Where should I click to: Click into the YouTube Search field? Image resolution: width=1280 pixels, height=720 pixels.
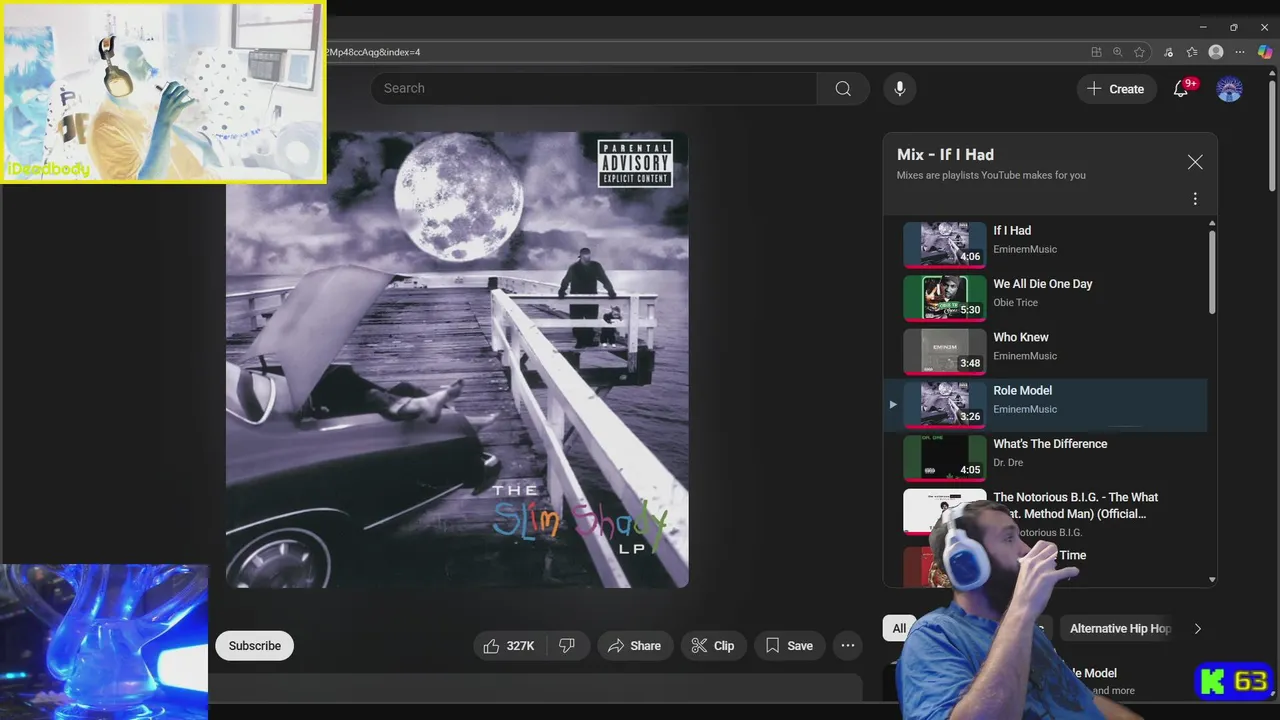tap(594, 89)
